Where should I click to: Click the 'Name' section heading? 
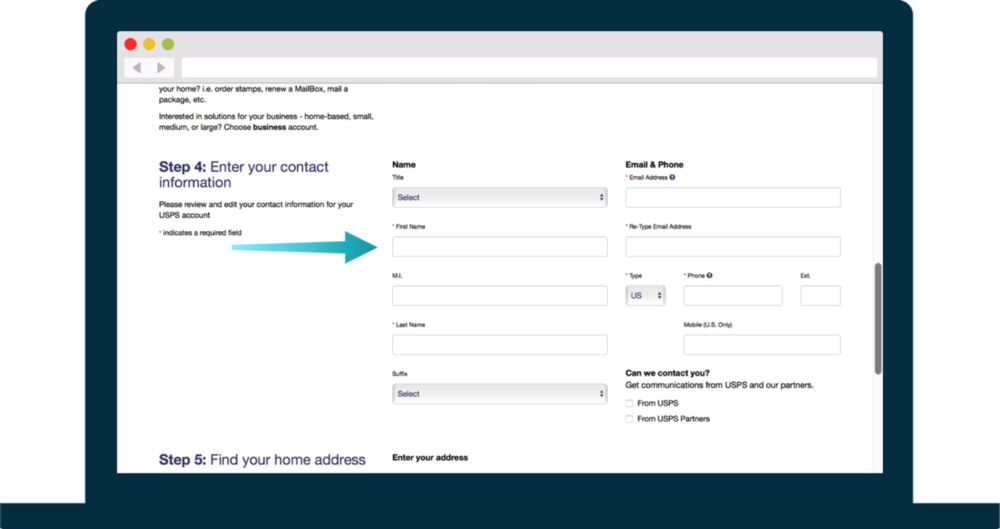pyautogui.click(x=404, y=165)
